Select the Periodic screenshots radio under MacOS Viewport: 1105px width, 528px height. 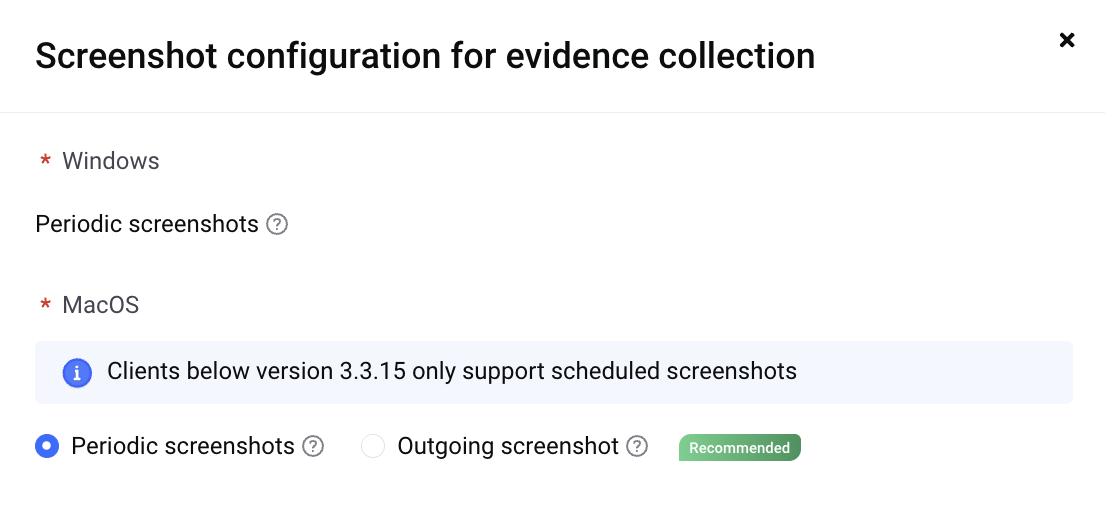point(47,446)
